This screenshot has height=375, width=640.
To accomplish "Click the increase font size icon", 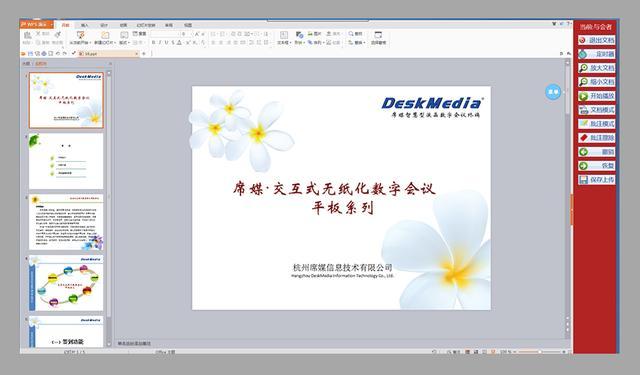I will coord(196,34).
